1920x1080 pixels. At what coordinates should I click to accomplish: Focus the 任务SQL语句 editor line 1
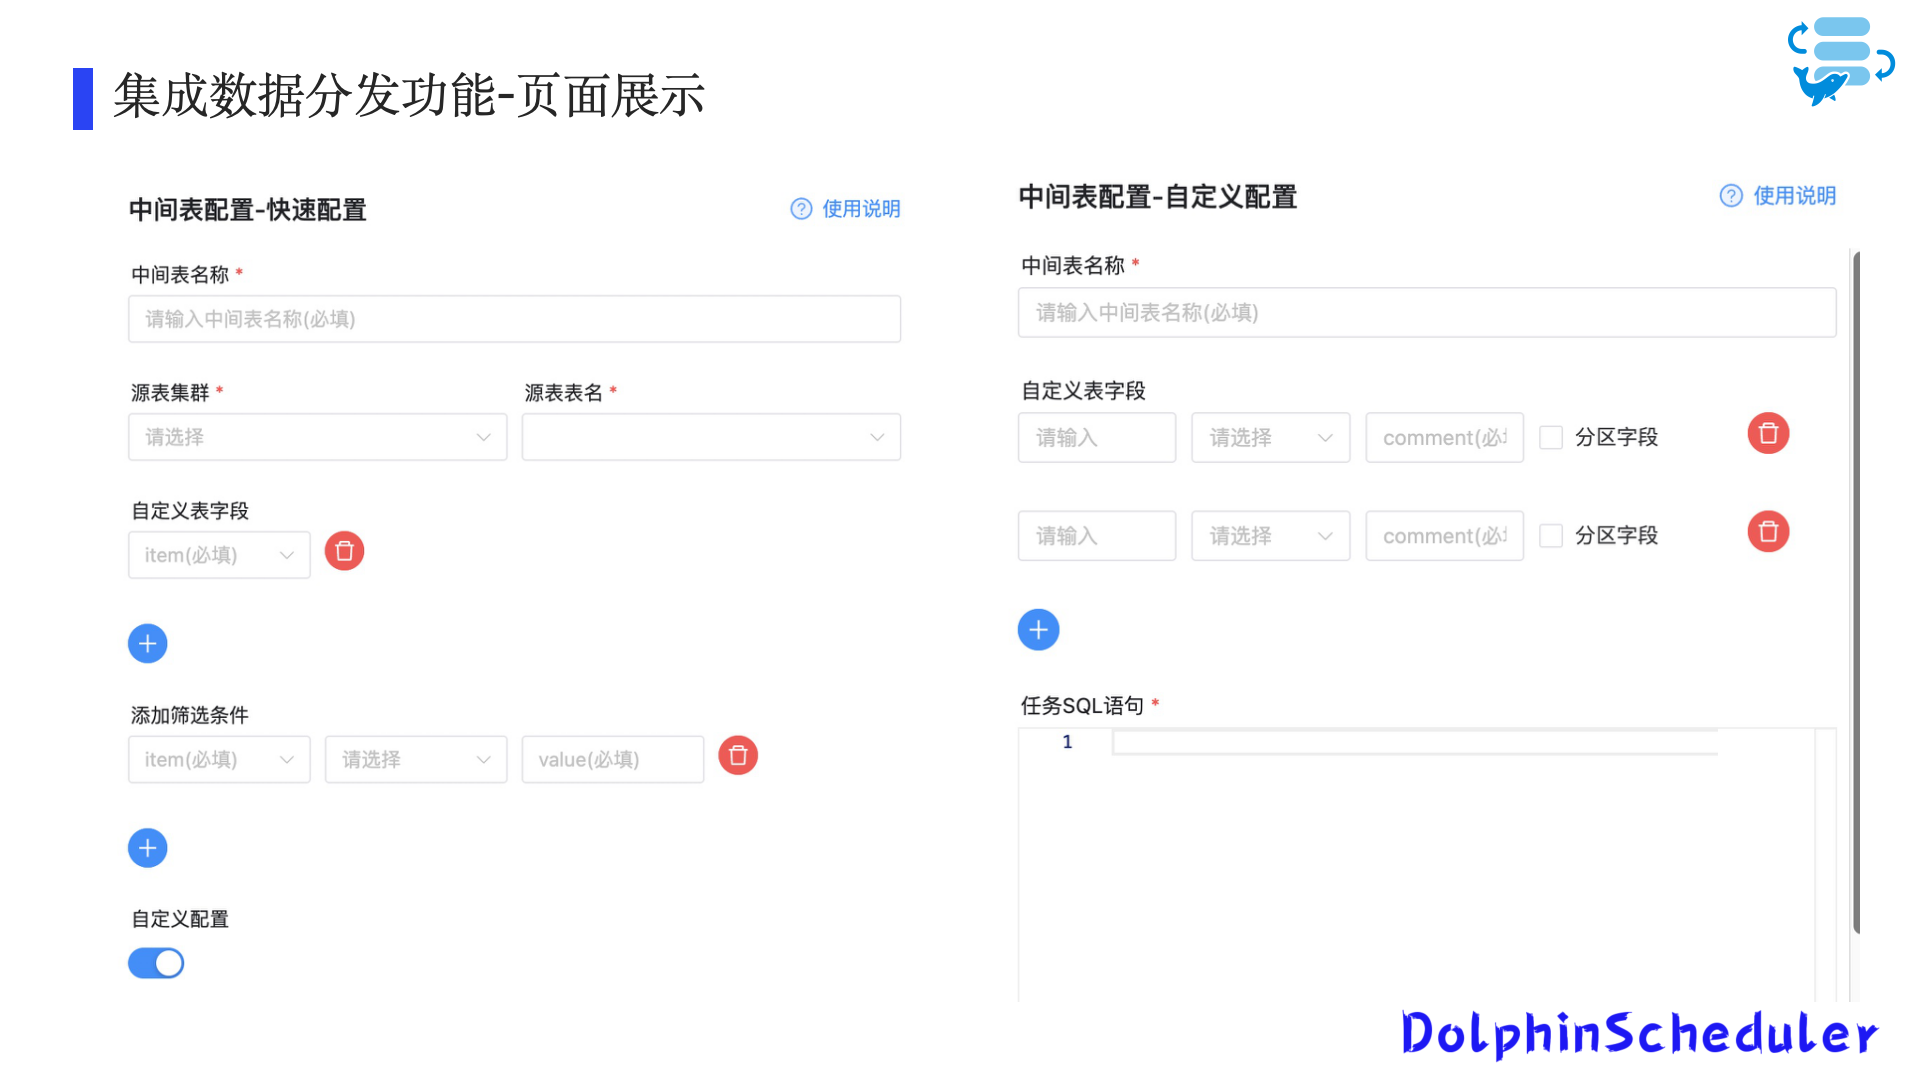click(x=1415, y=742)
